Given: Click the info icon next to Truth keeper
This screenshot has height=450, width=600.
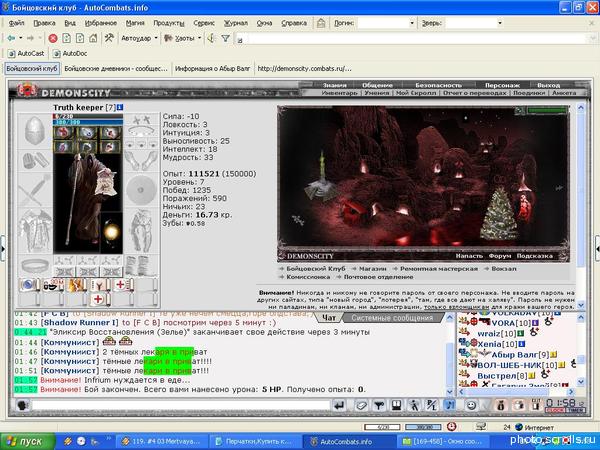Looking at the screenshot, I should [120, 108].
